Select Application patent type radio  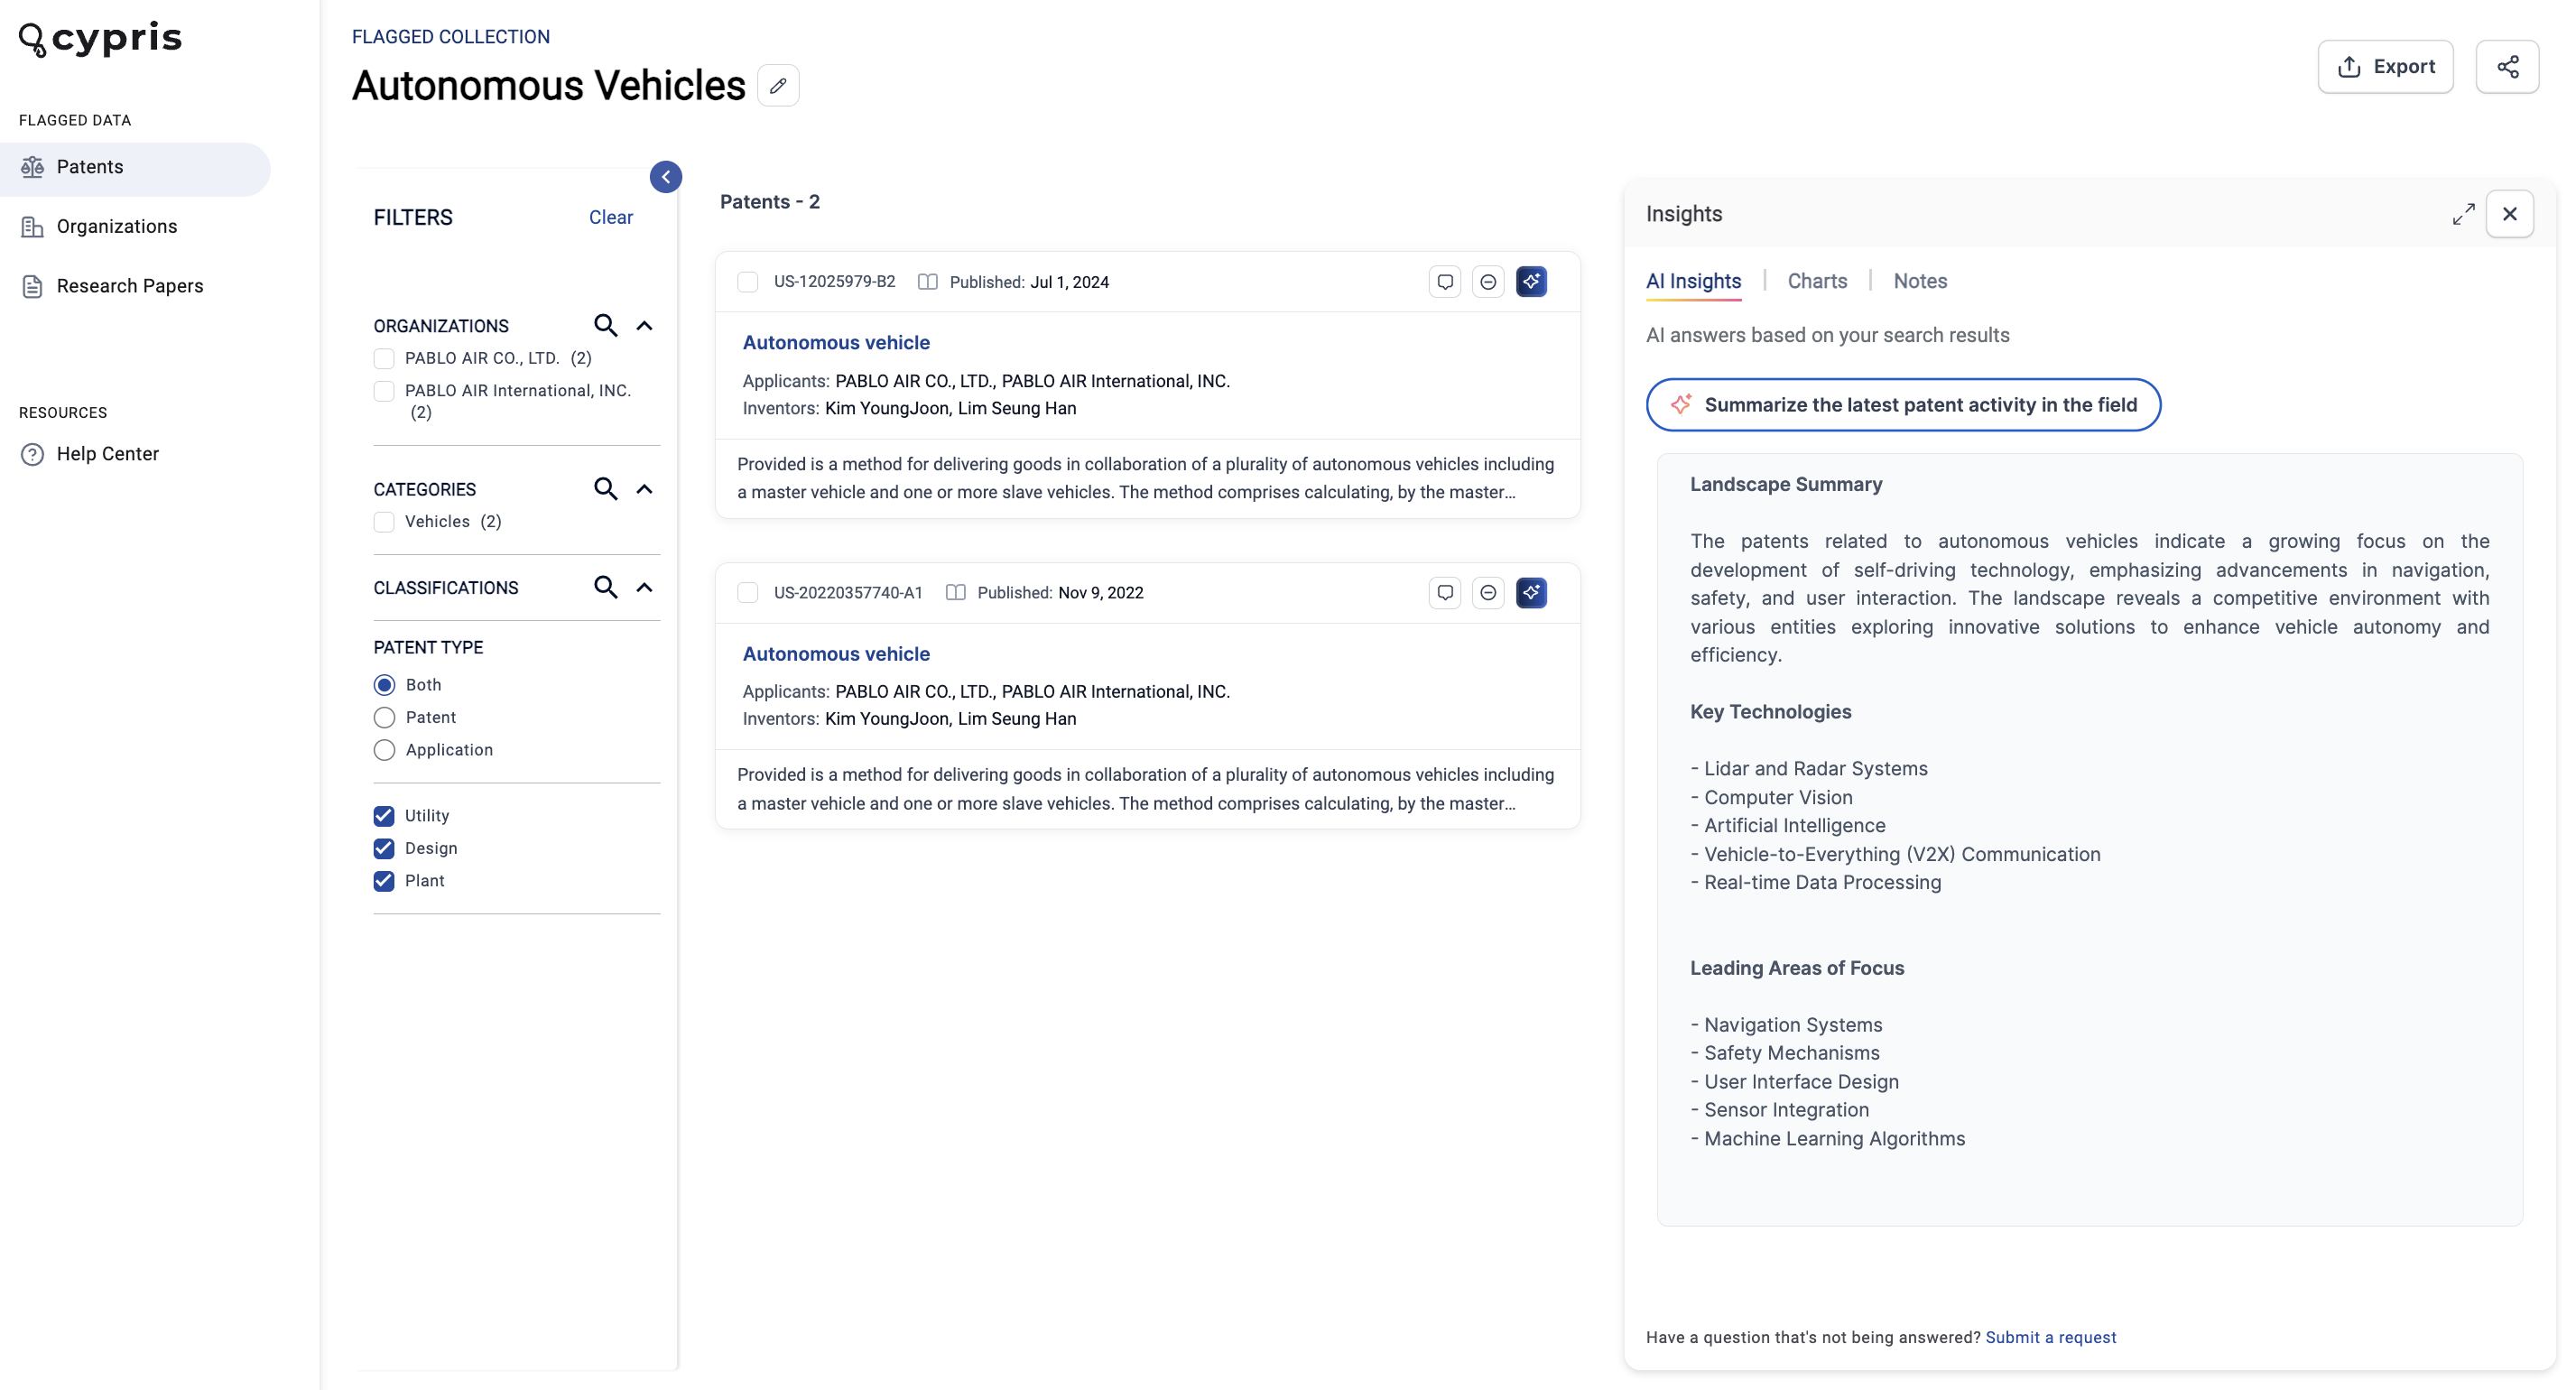tap(384, 750)
